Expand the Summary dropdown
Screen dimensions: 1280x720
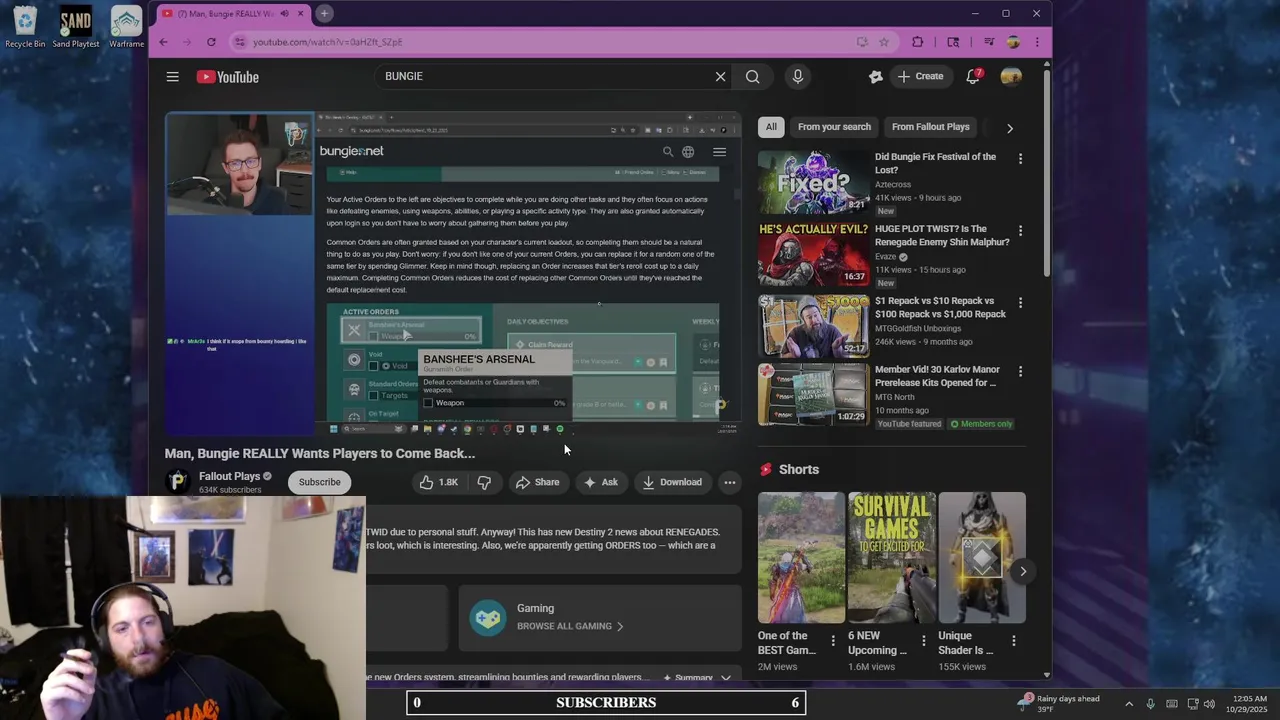[x=697, y=678]
